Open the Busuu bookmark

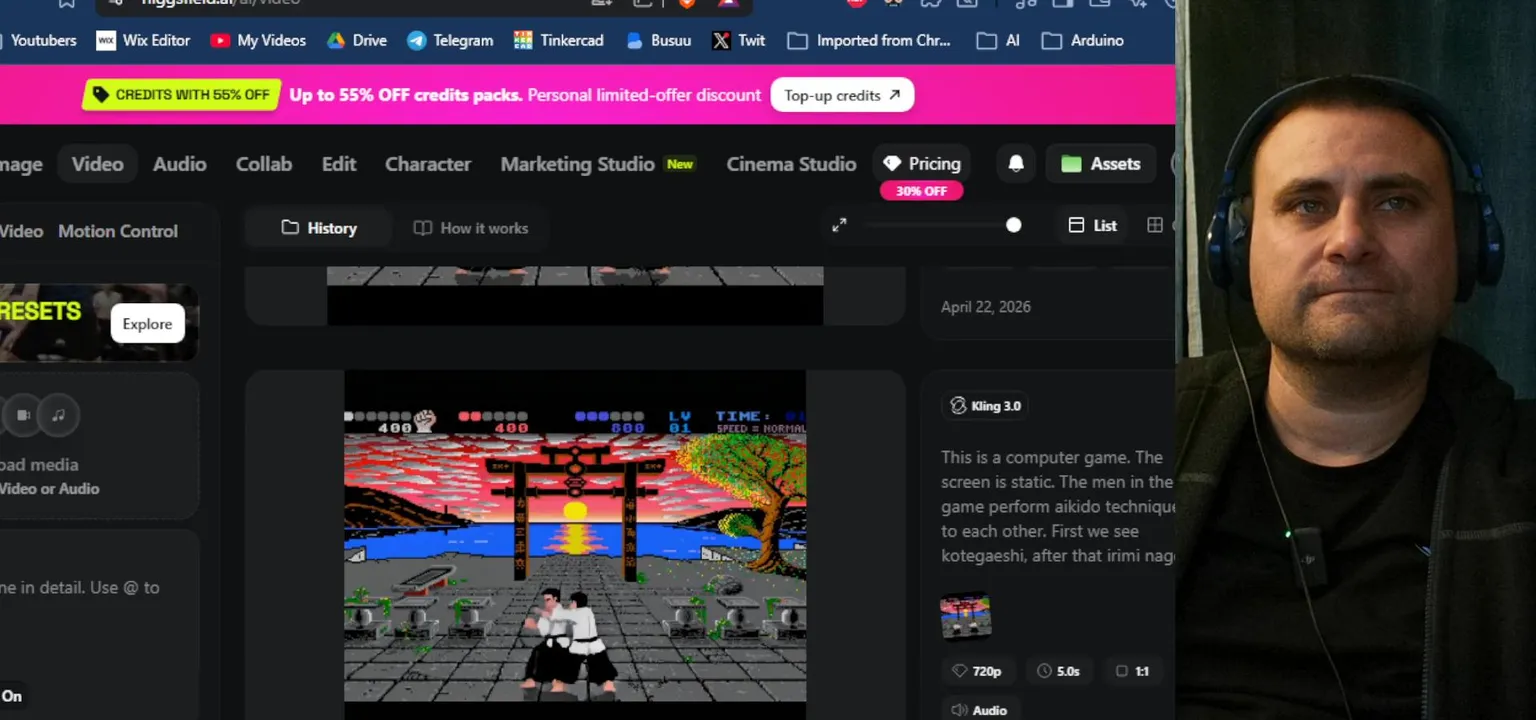pyautogui.click(x=658, y=40)
